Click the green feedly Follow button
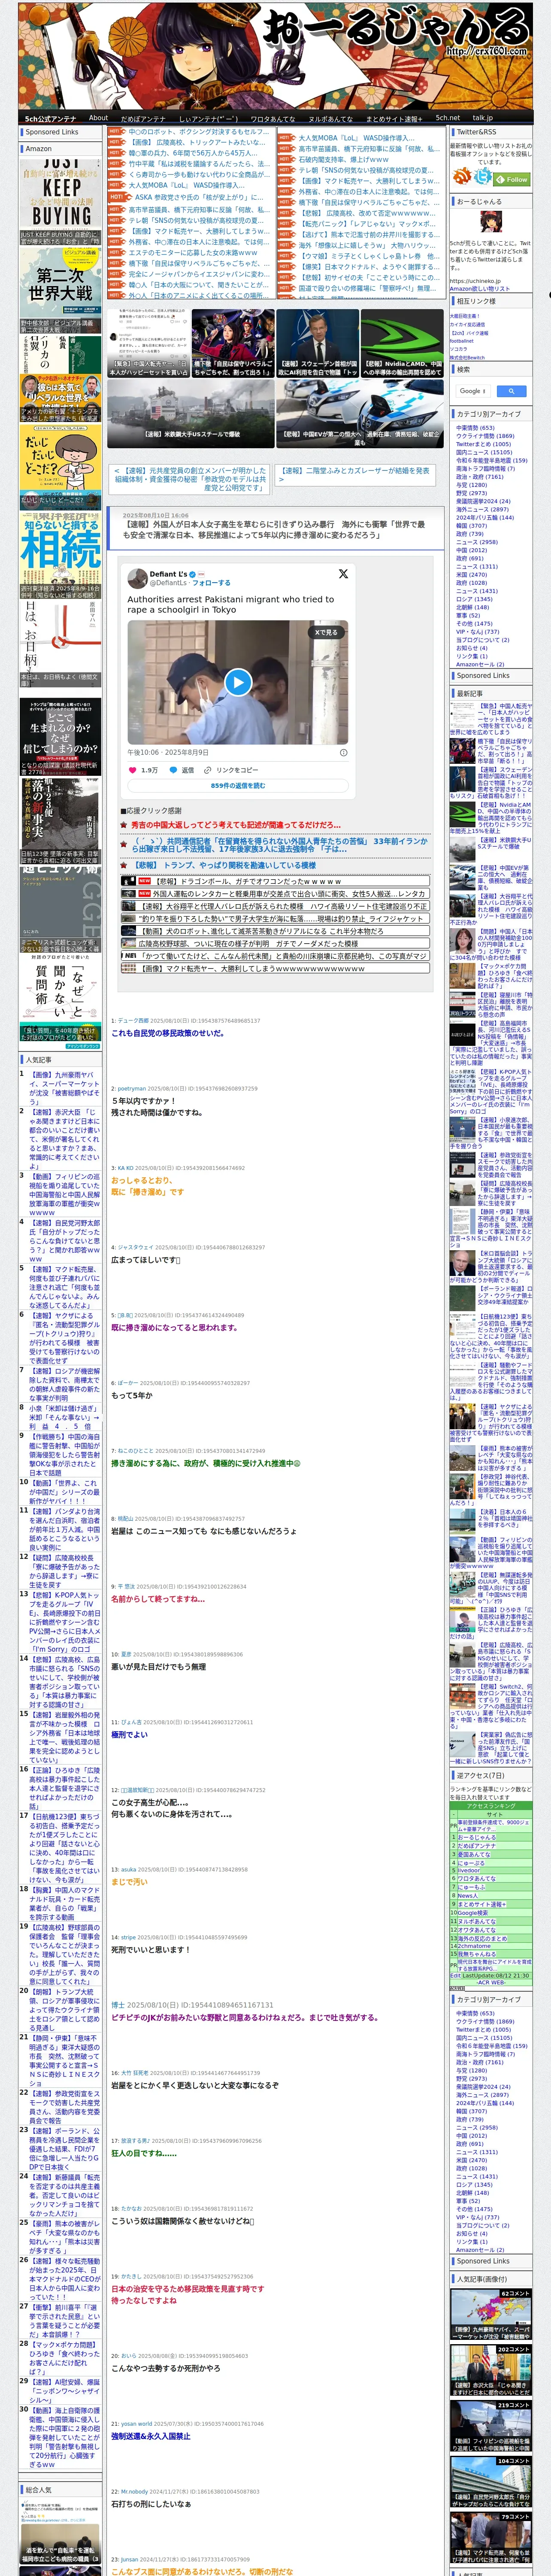This screenshot has width=551, height=2576. pyautogui.click(x=512, y=179)
